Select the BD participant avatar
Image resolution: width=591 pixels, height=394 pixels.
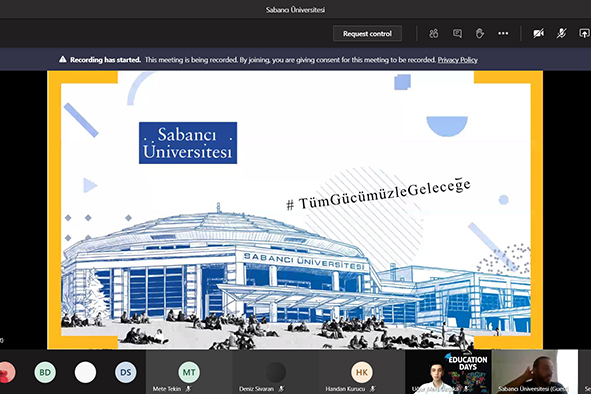tap(45, 372)
